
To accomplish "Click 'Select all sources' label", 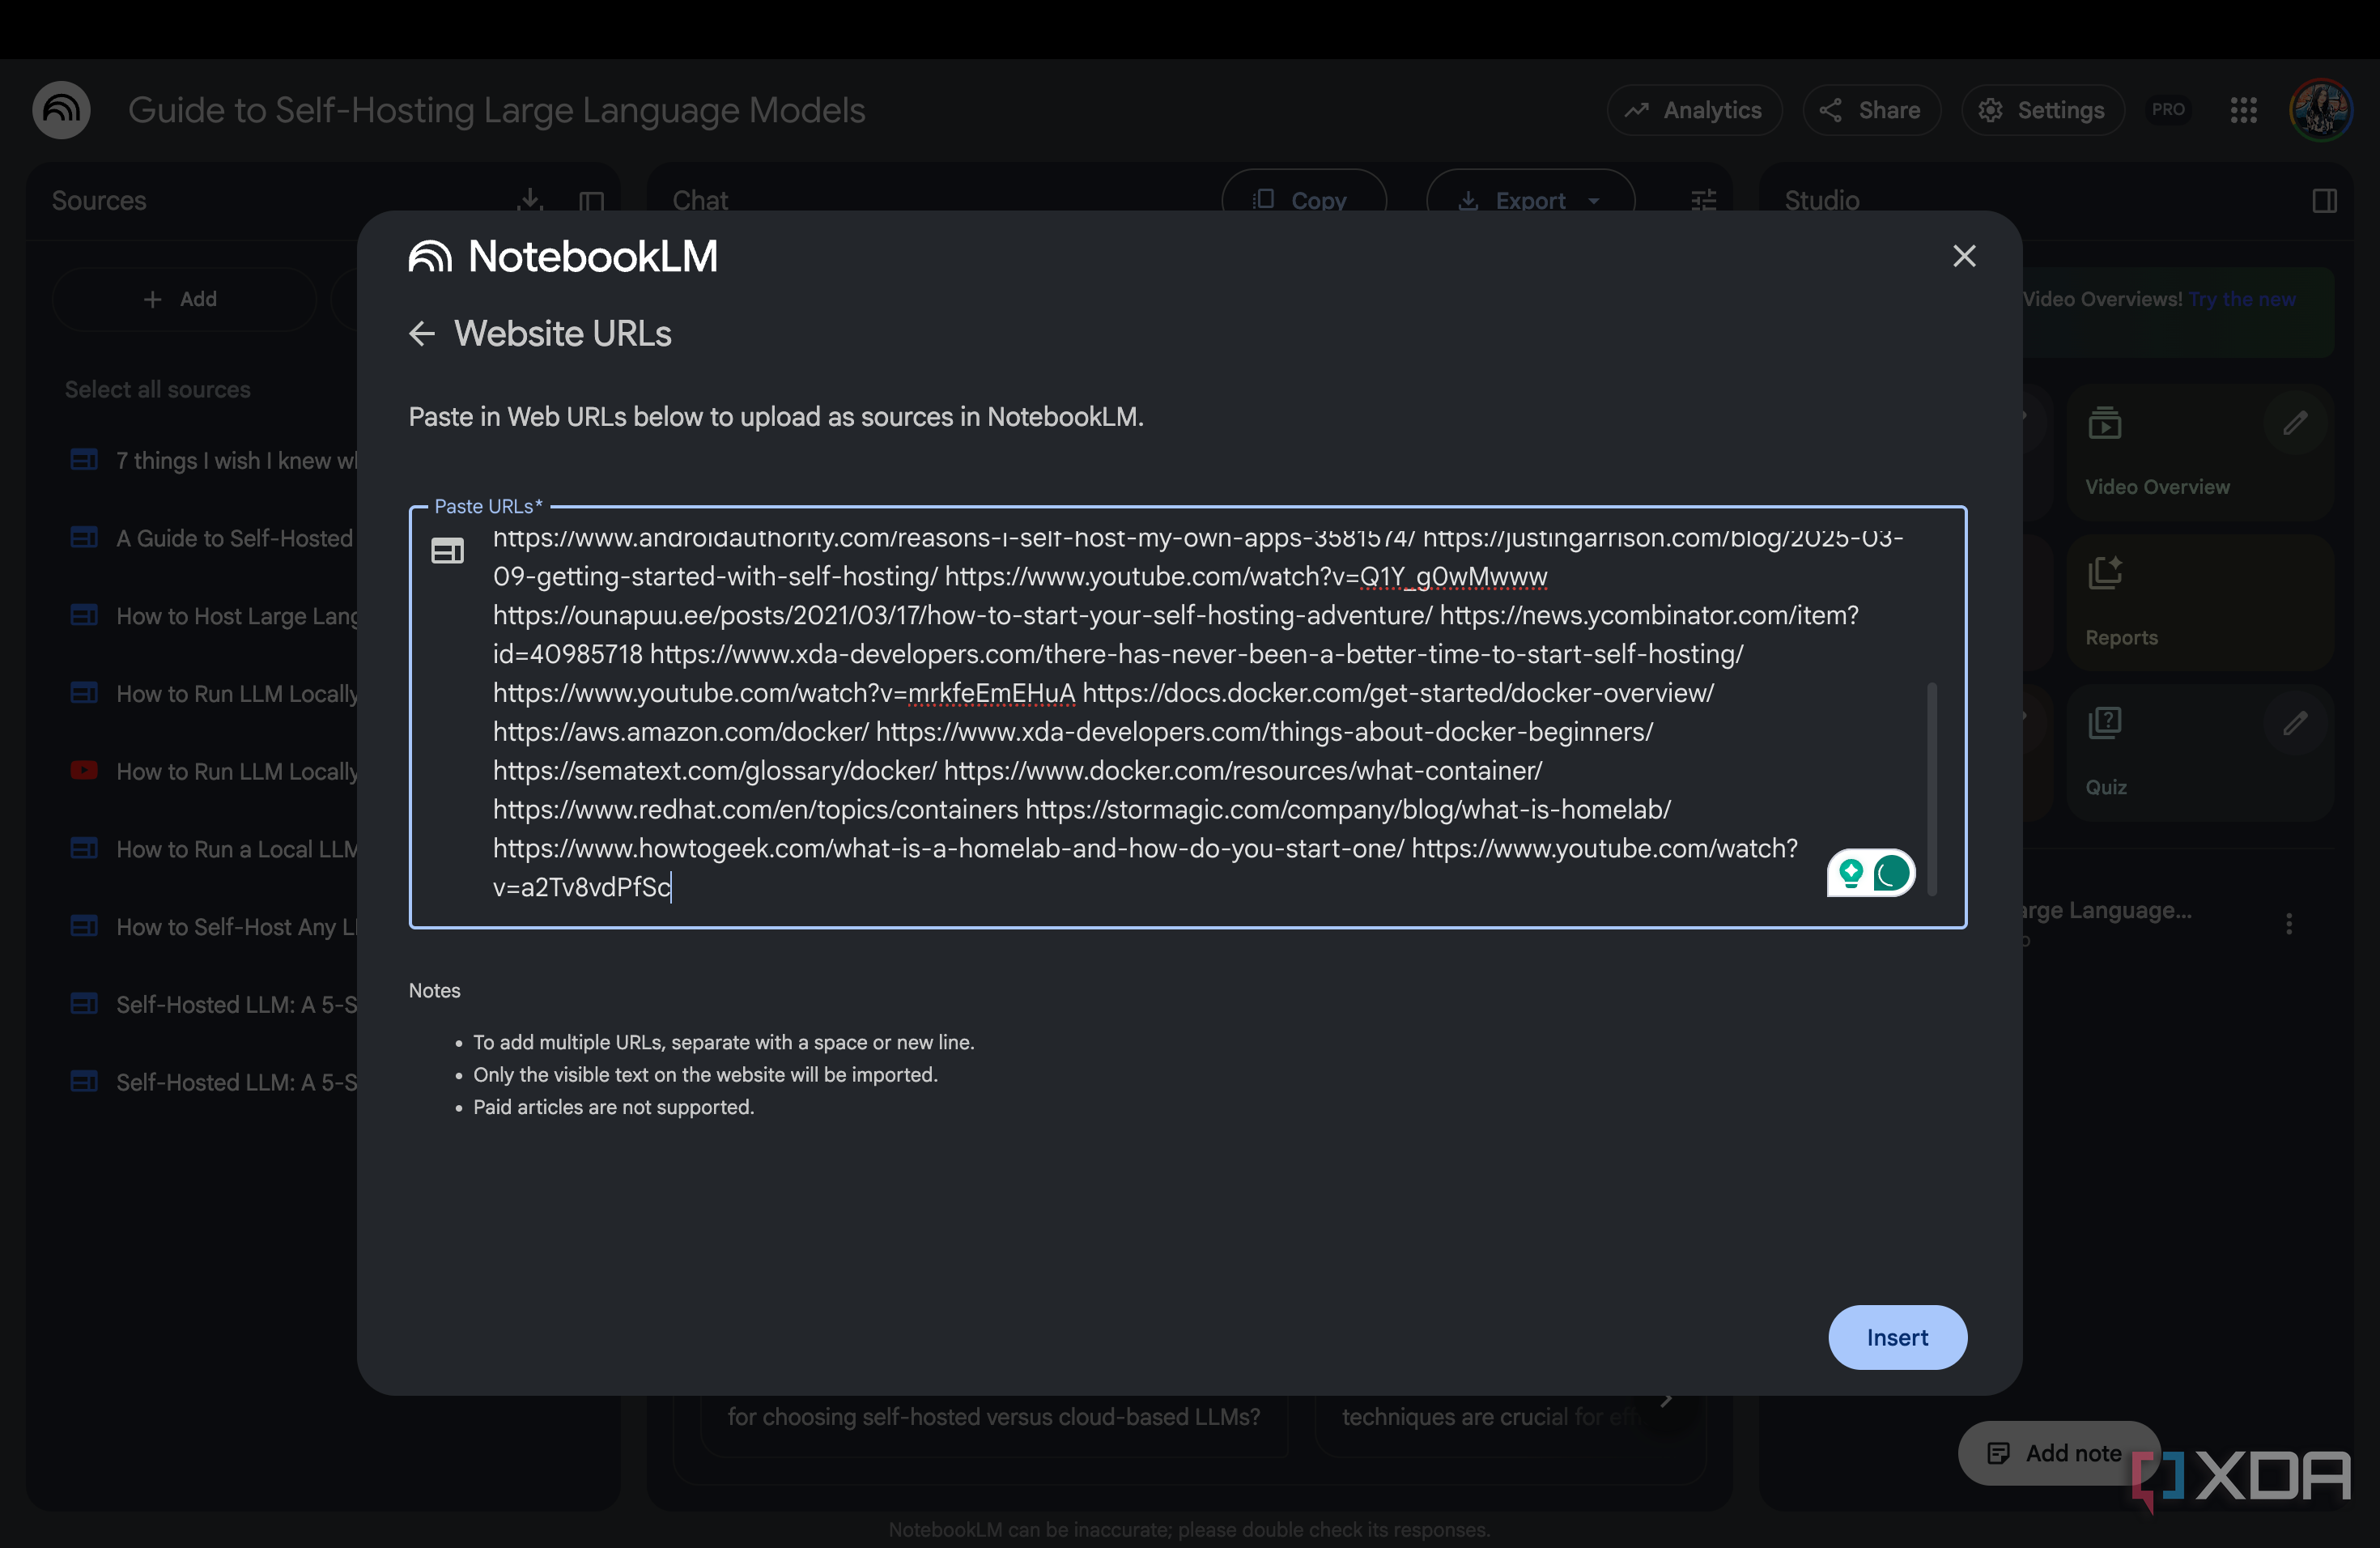I will (x=158, y=389).
